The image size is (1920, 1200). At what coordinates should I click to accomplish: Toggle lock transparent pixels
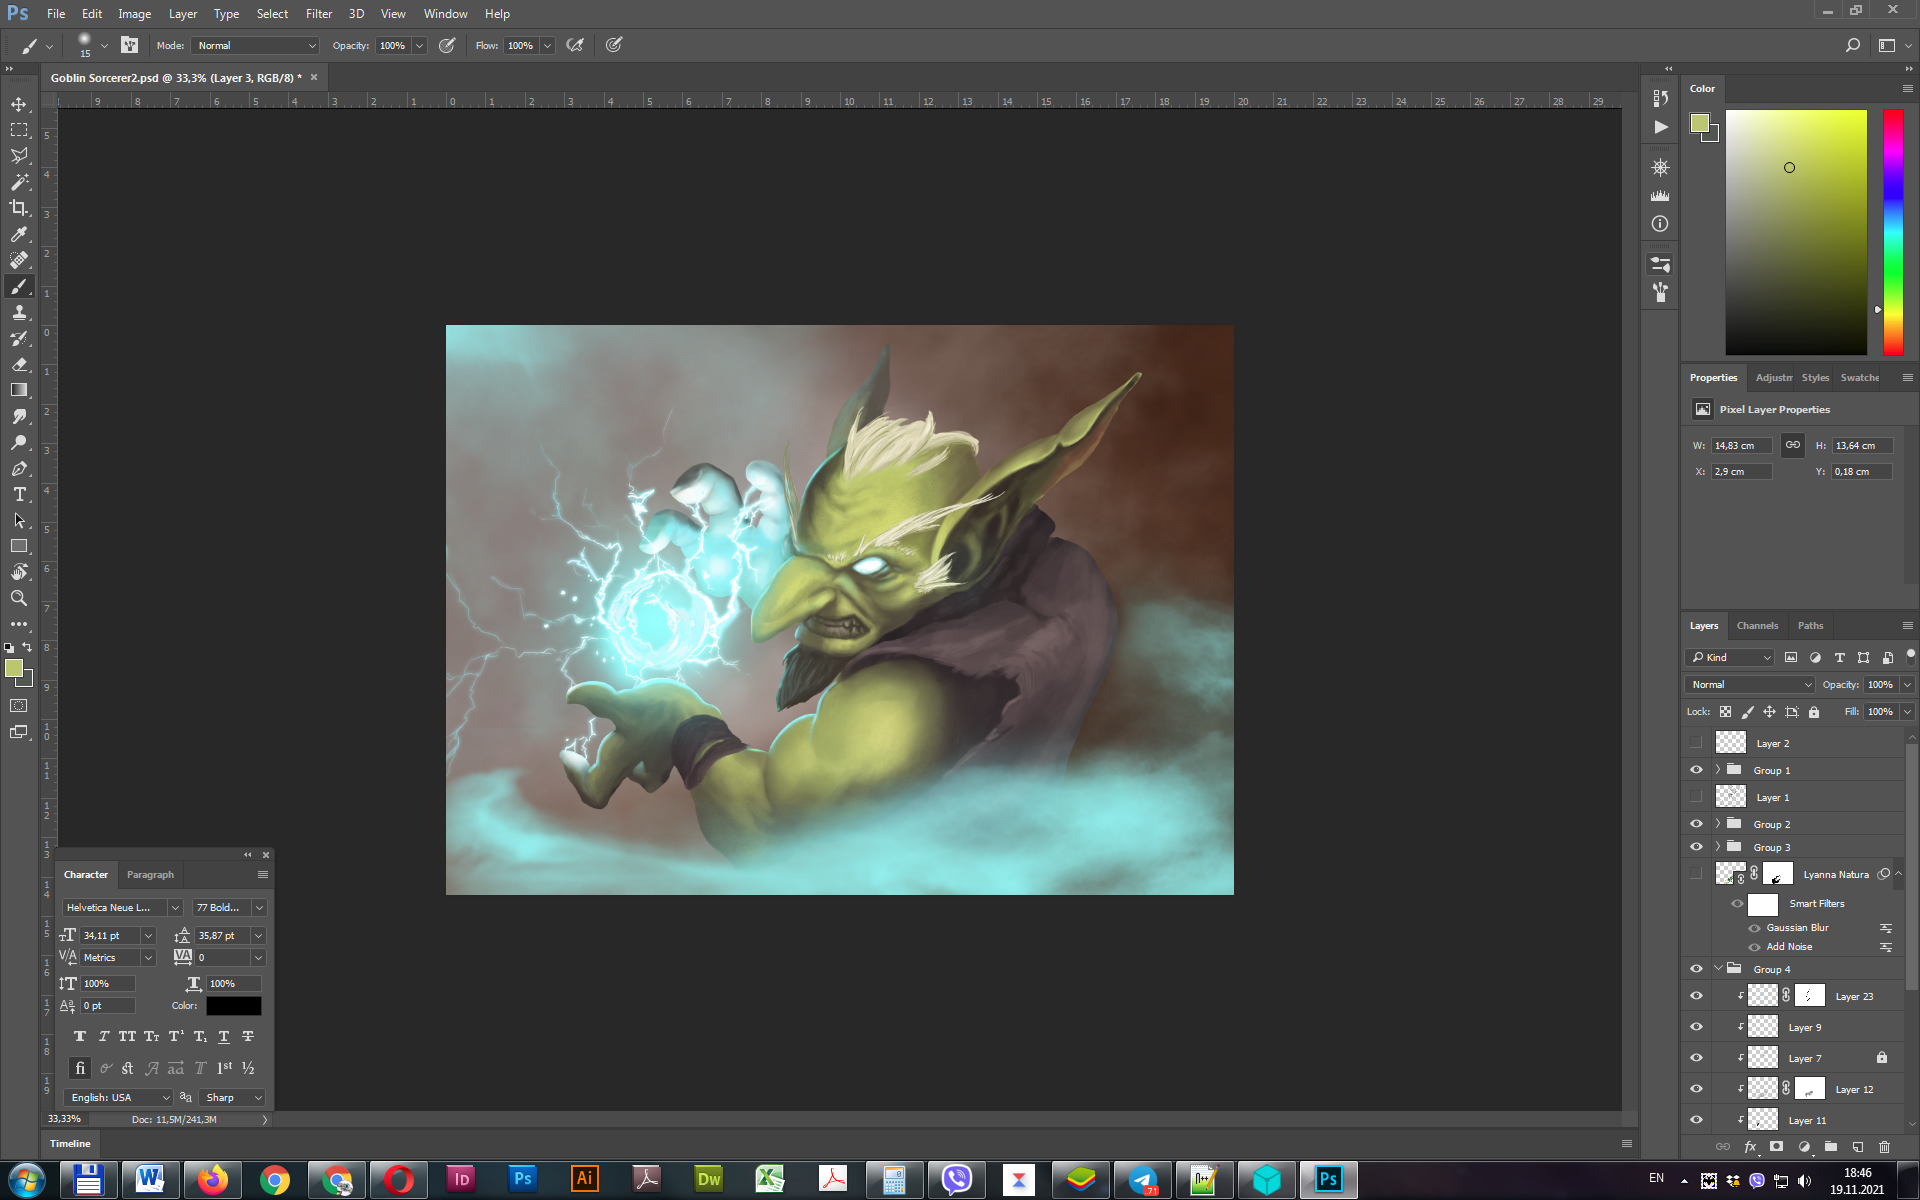coord(1725,712)
